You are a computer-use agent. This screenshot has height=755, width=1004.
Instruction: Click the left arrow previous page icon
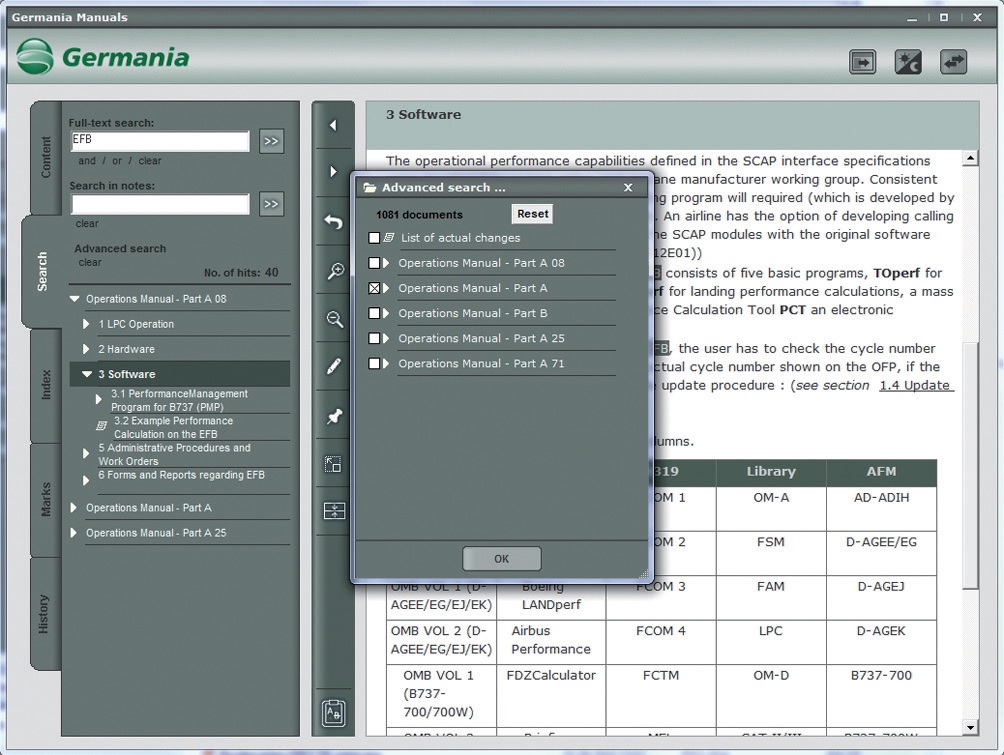pos(334,125)
